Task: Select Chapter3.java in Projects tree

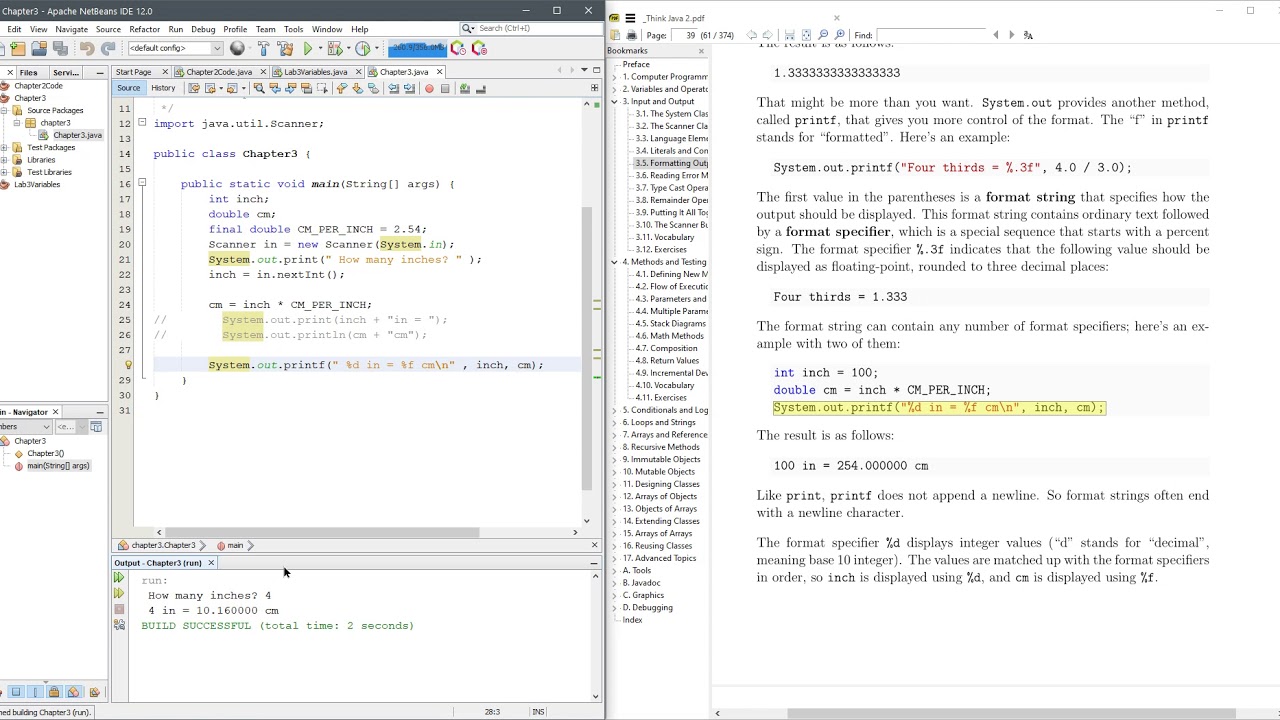Action: coord(77,135)
